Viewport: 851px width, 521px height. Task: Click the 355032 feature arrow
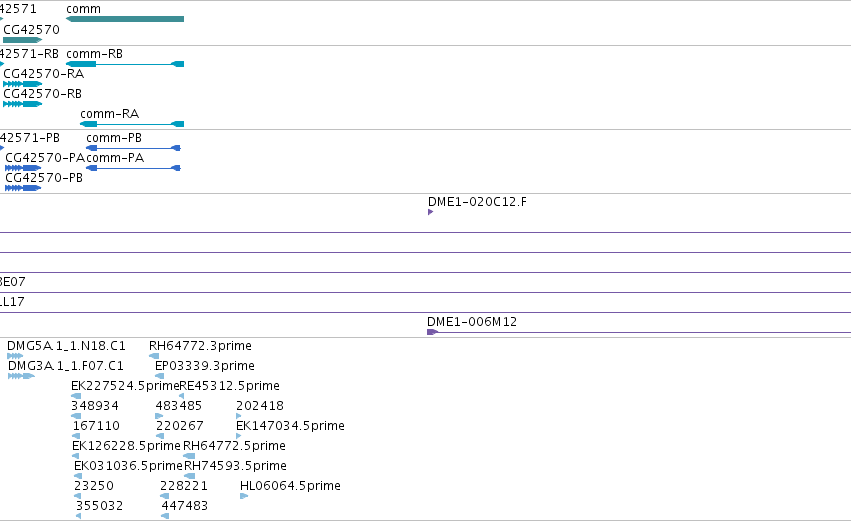coord(79,517)
